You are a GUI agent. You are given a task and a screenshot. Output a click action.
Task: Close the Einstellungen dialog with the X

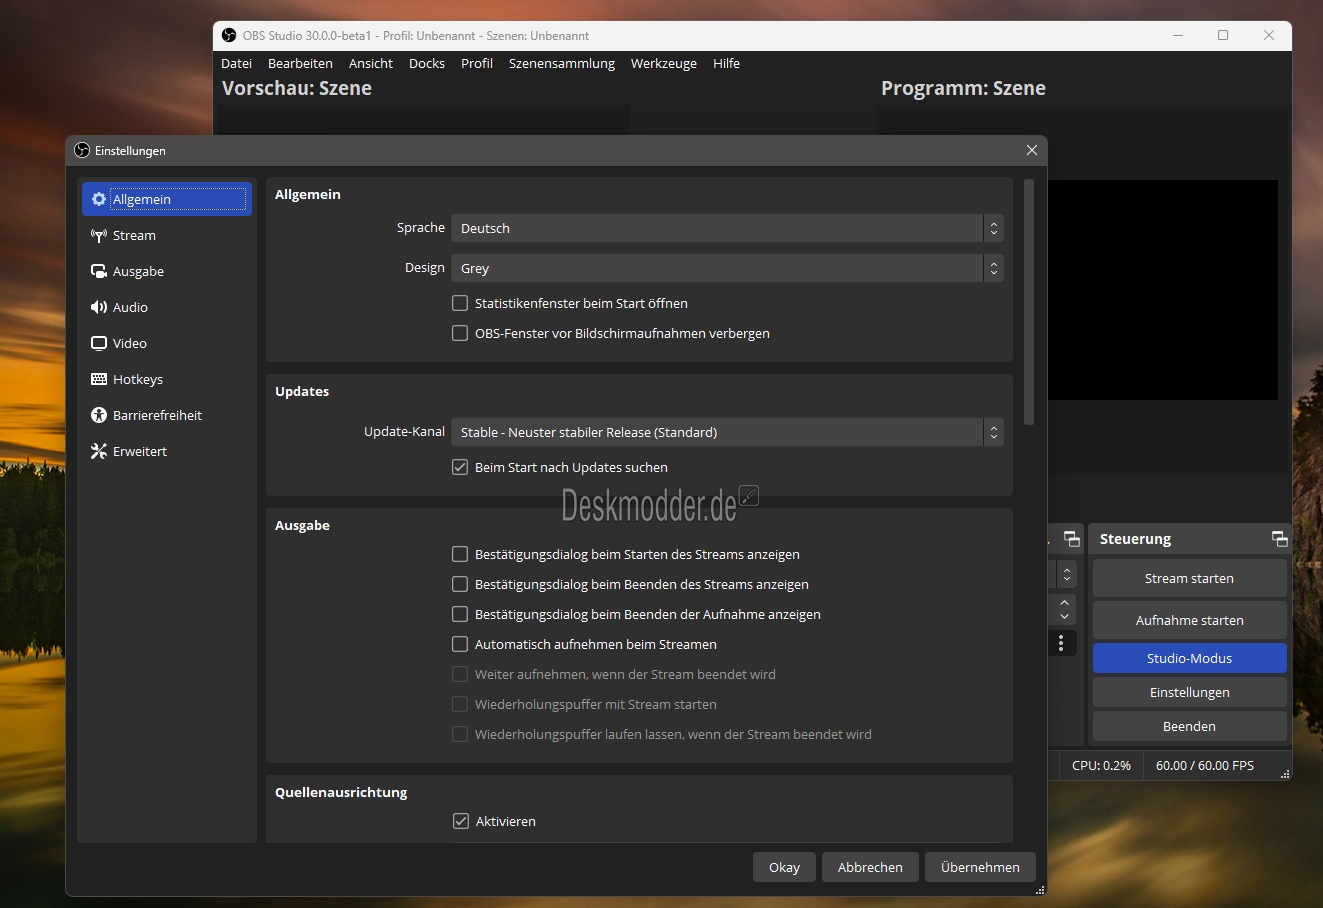tap(1032, 150)
